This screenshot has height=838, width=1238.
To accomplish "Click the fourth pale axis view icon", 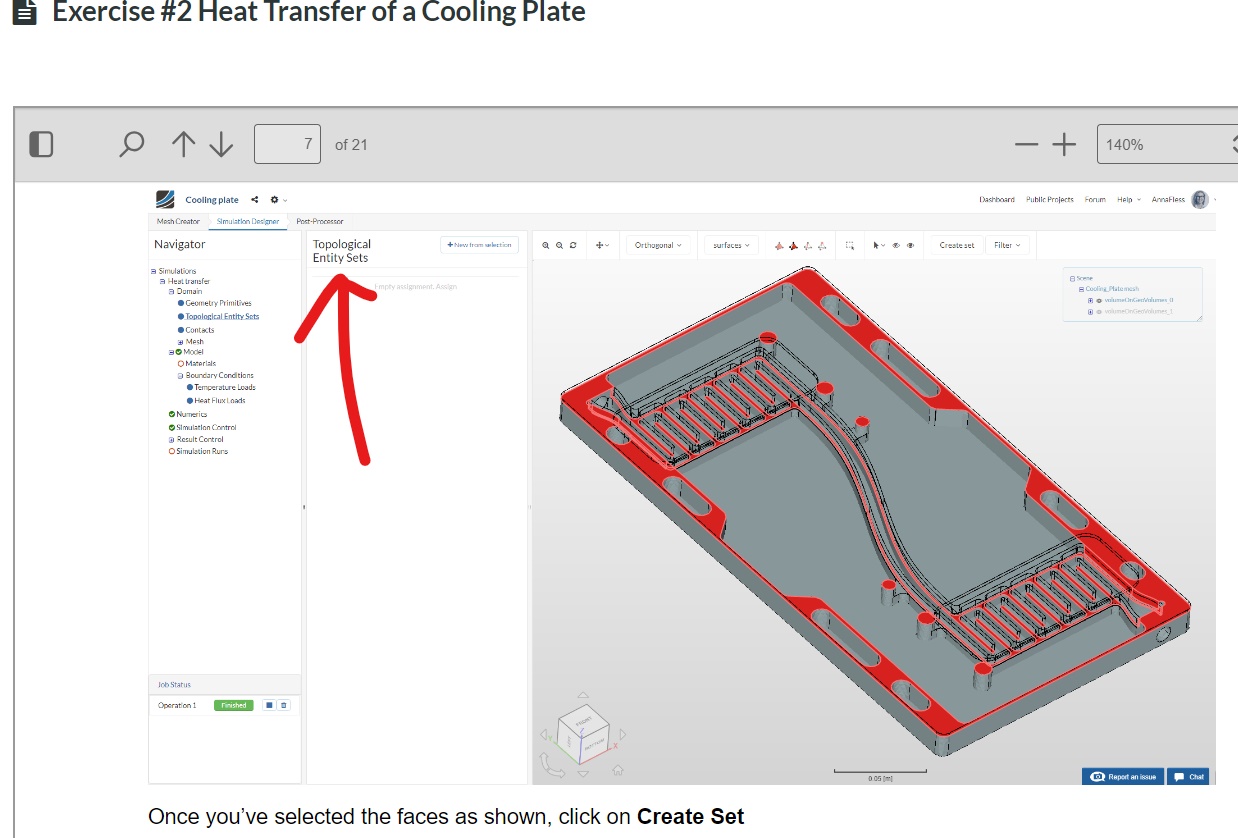I will (822, 245).
